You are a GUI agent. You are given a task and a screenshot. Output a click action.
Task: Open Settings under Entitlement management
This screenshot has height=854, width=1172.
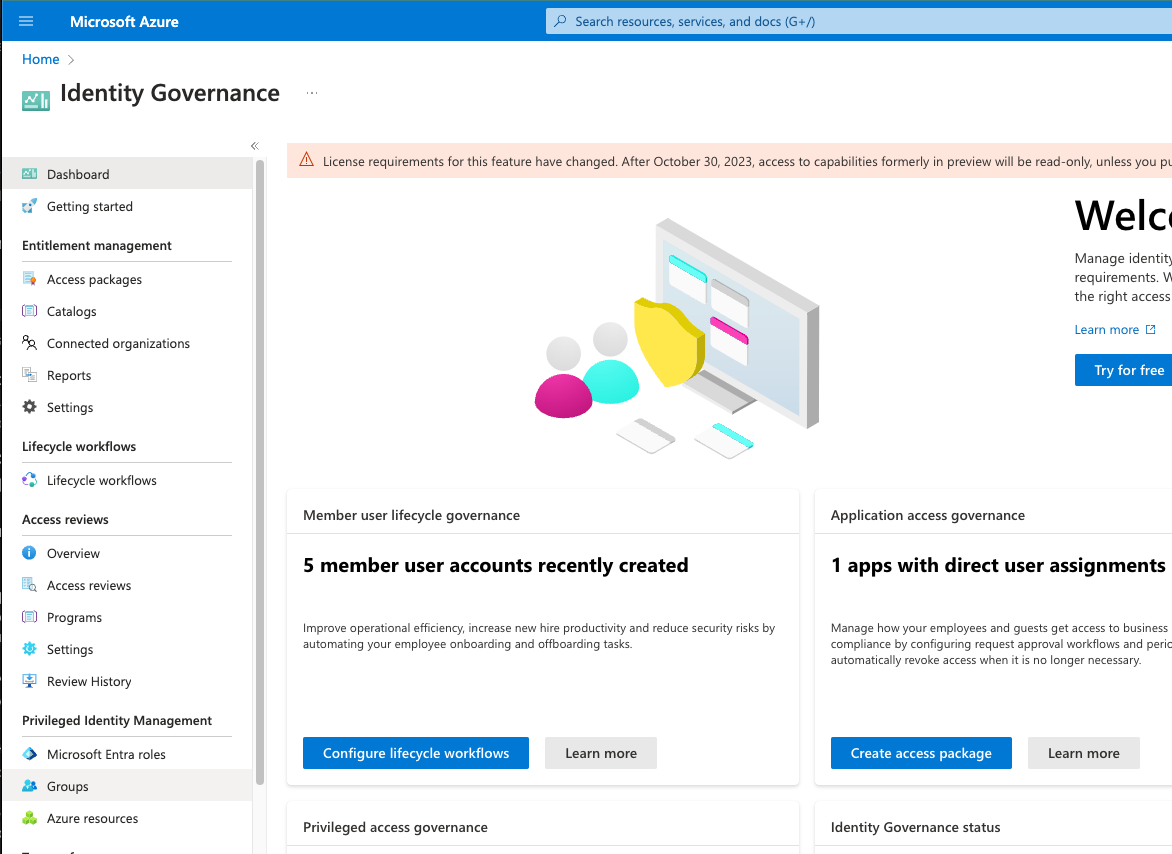[x=69, y=407]
